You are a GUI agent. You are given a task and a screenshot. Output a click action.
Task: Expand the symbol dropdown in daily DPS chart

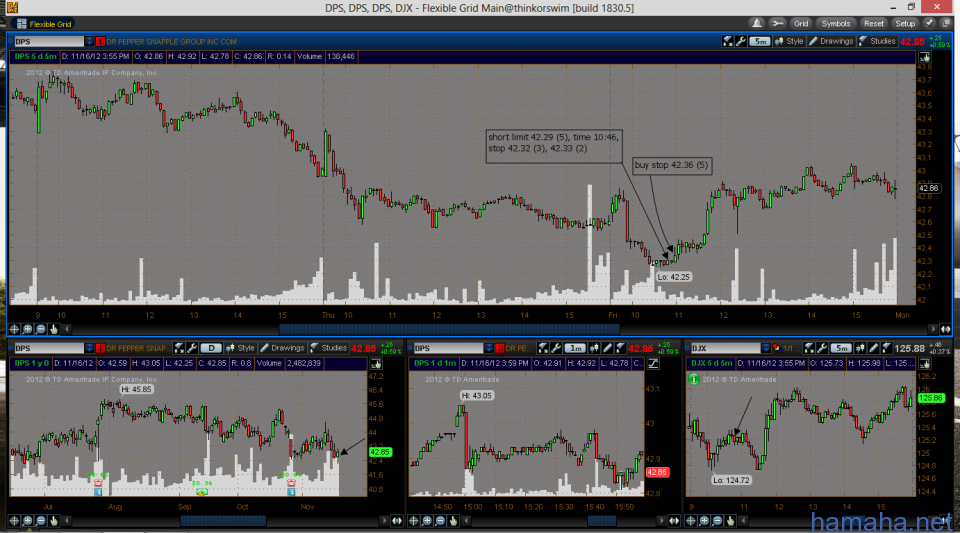[89, 348]
